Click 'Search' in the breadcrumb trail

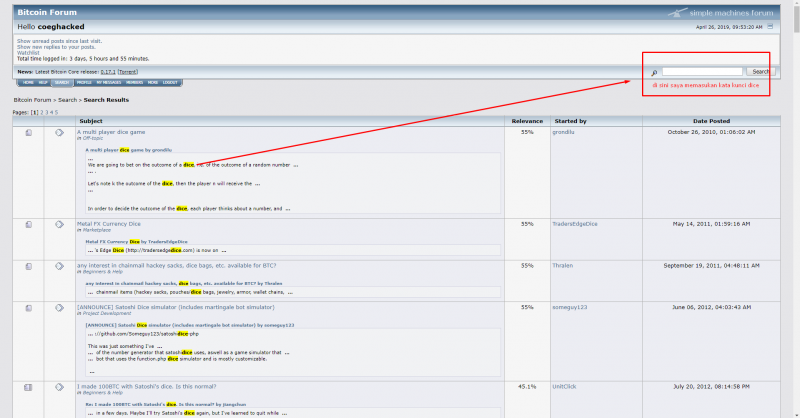point(67,100)
